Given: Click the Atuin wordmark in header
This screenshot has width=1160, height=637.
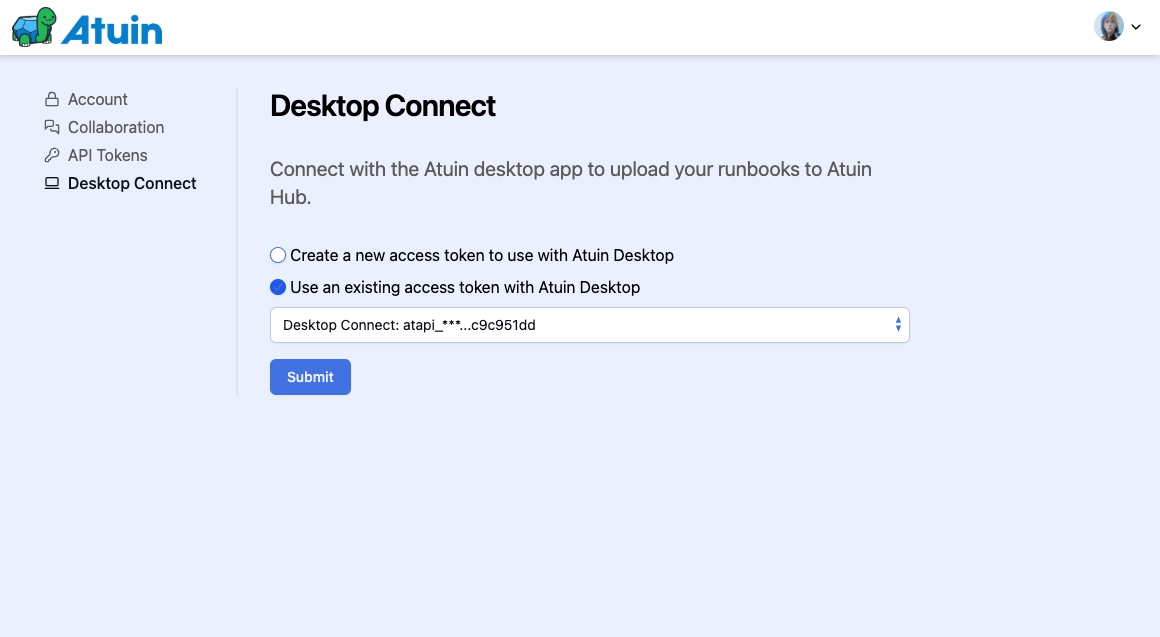Looking at the screenshot, I should (112, 30).
